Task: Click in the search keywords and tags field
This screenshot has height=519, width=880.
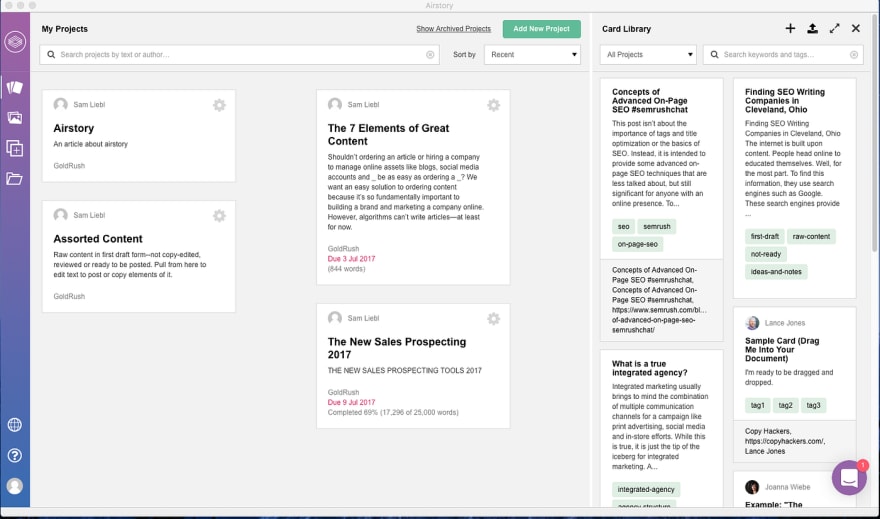Action: point(783,54)
